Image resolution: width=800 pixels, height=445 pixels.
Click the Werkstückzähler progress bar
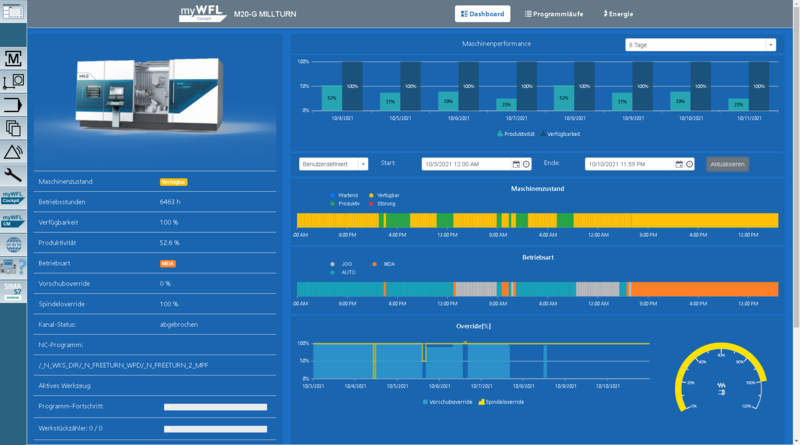pyautogui.click(x=215, y=429)
